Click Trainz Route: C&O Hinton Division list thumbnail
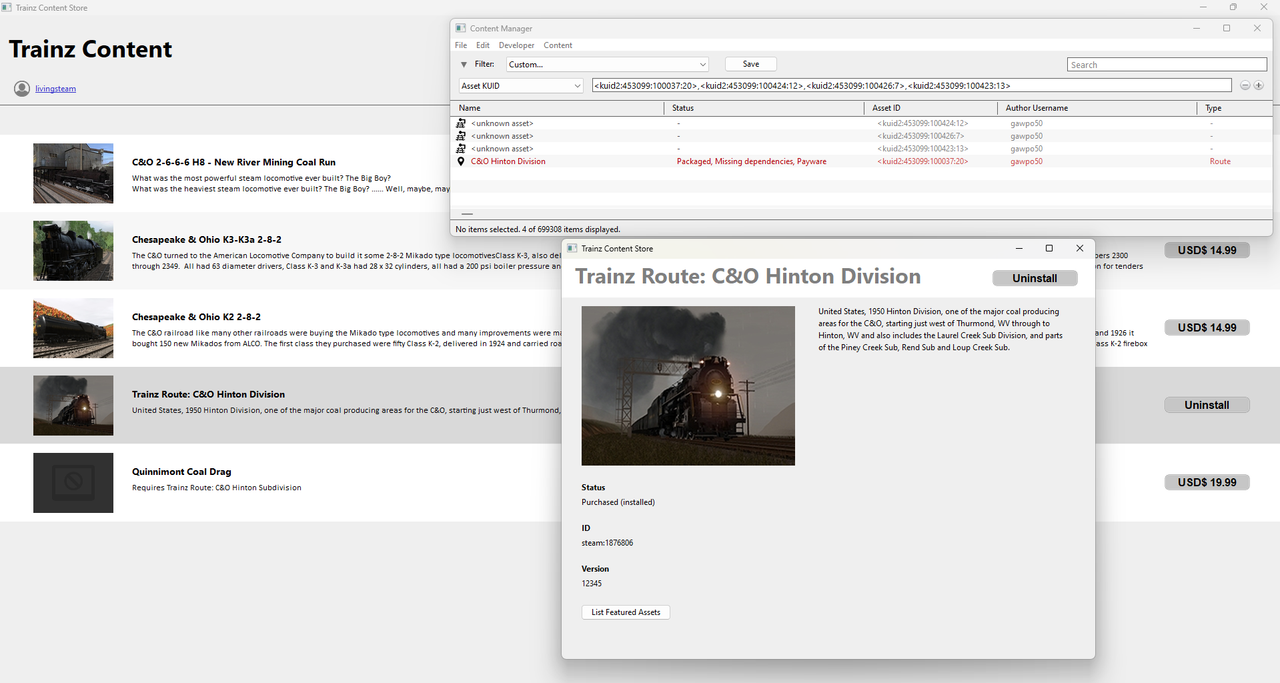1280x683 pixels. pos(73,405)
